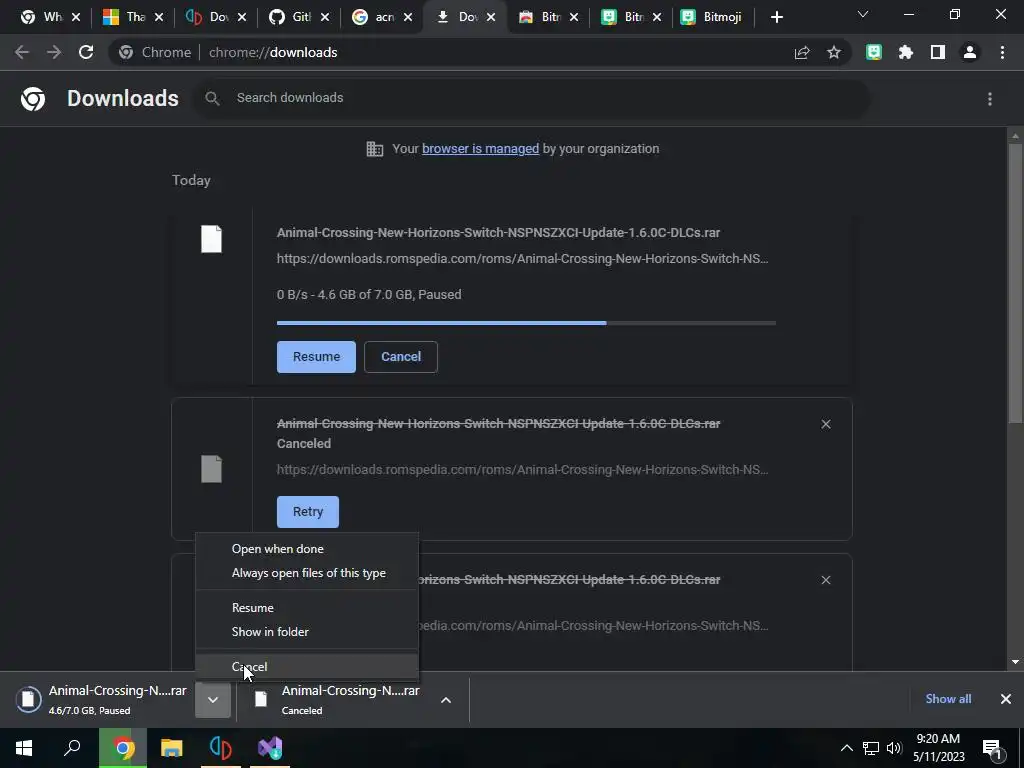Cancel paused download via page button
The image size is (1024, 768).
tap(401, 357)
